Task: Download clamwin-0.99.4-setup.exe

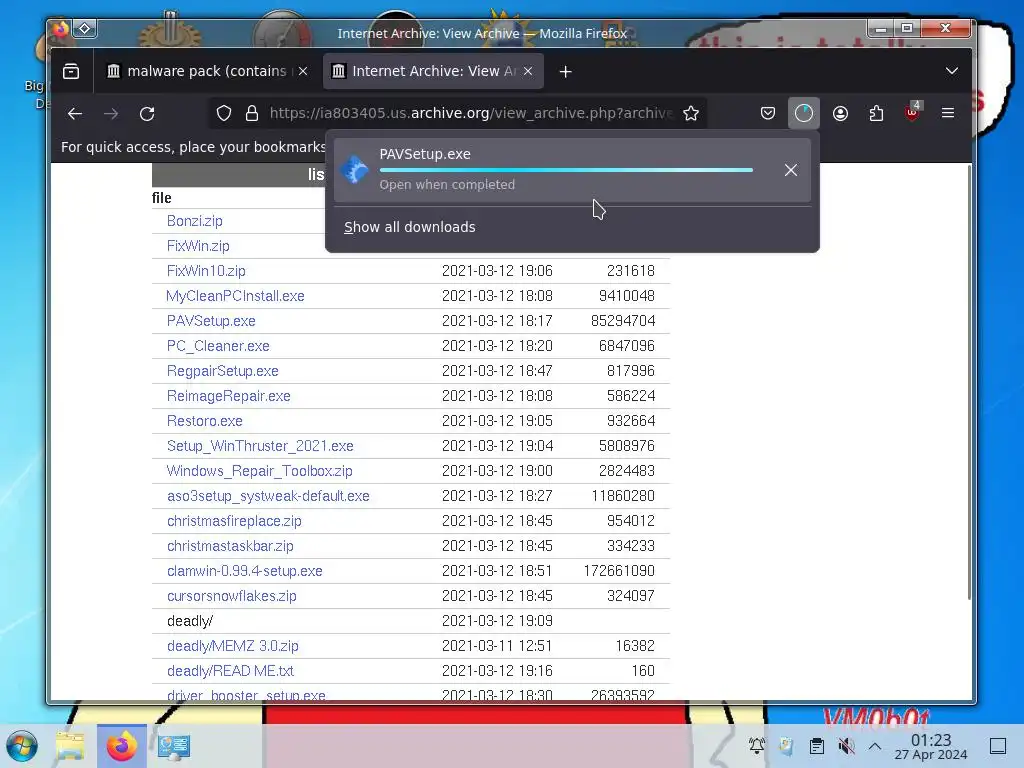Action: point(245,571)
